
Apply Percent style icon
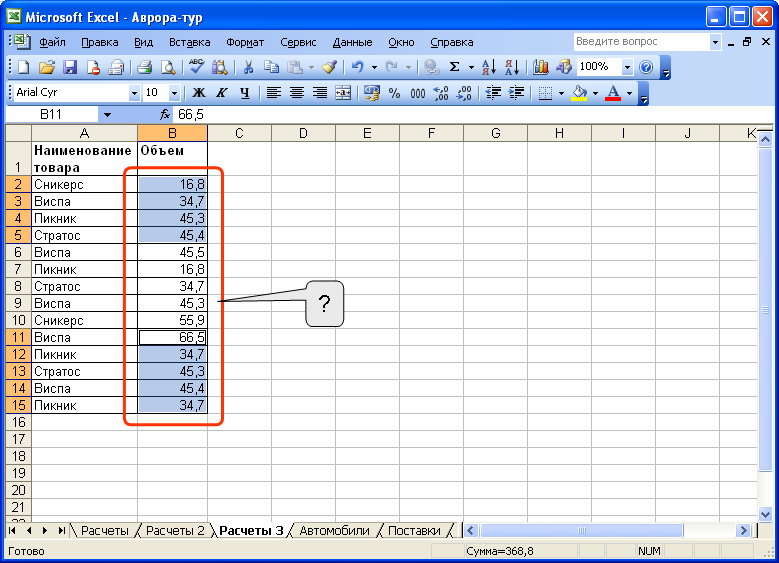pyautogui.click(x=394, y=93)
